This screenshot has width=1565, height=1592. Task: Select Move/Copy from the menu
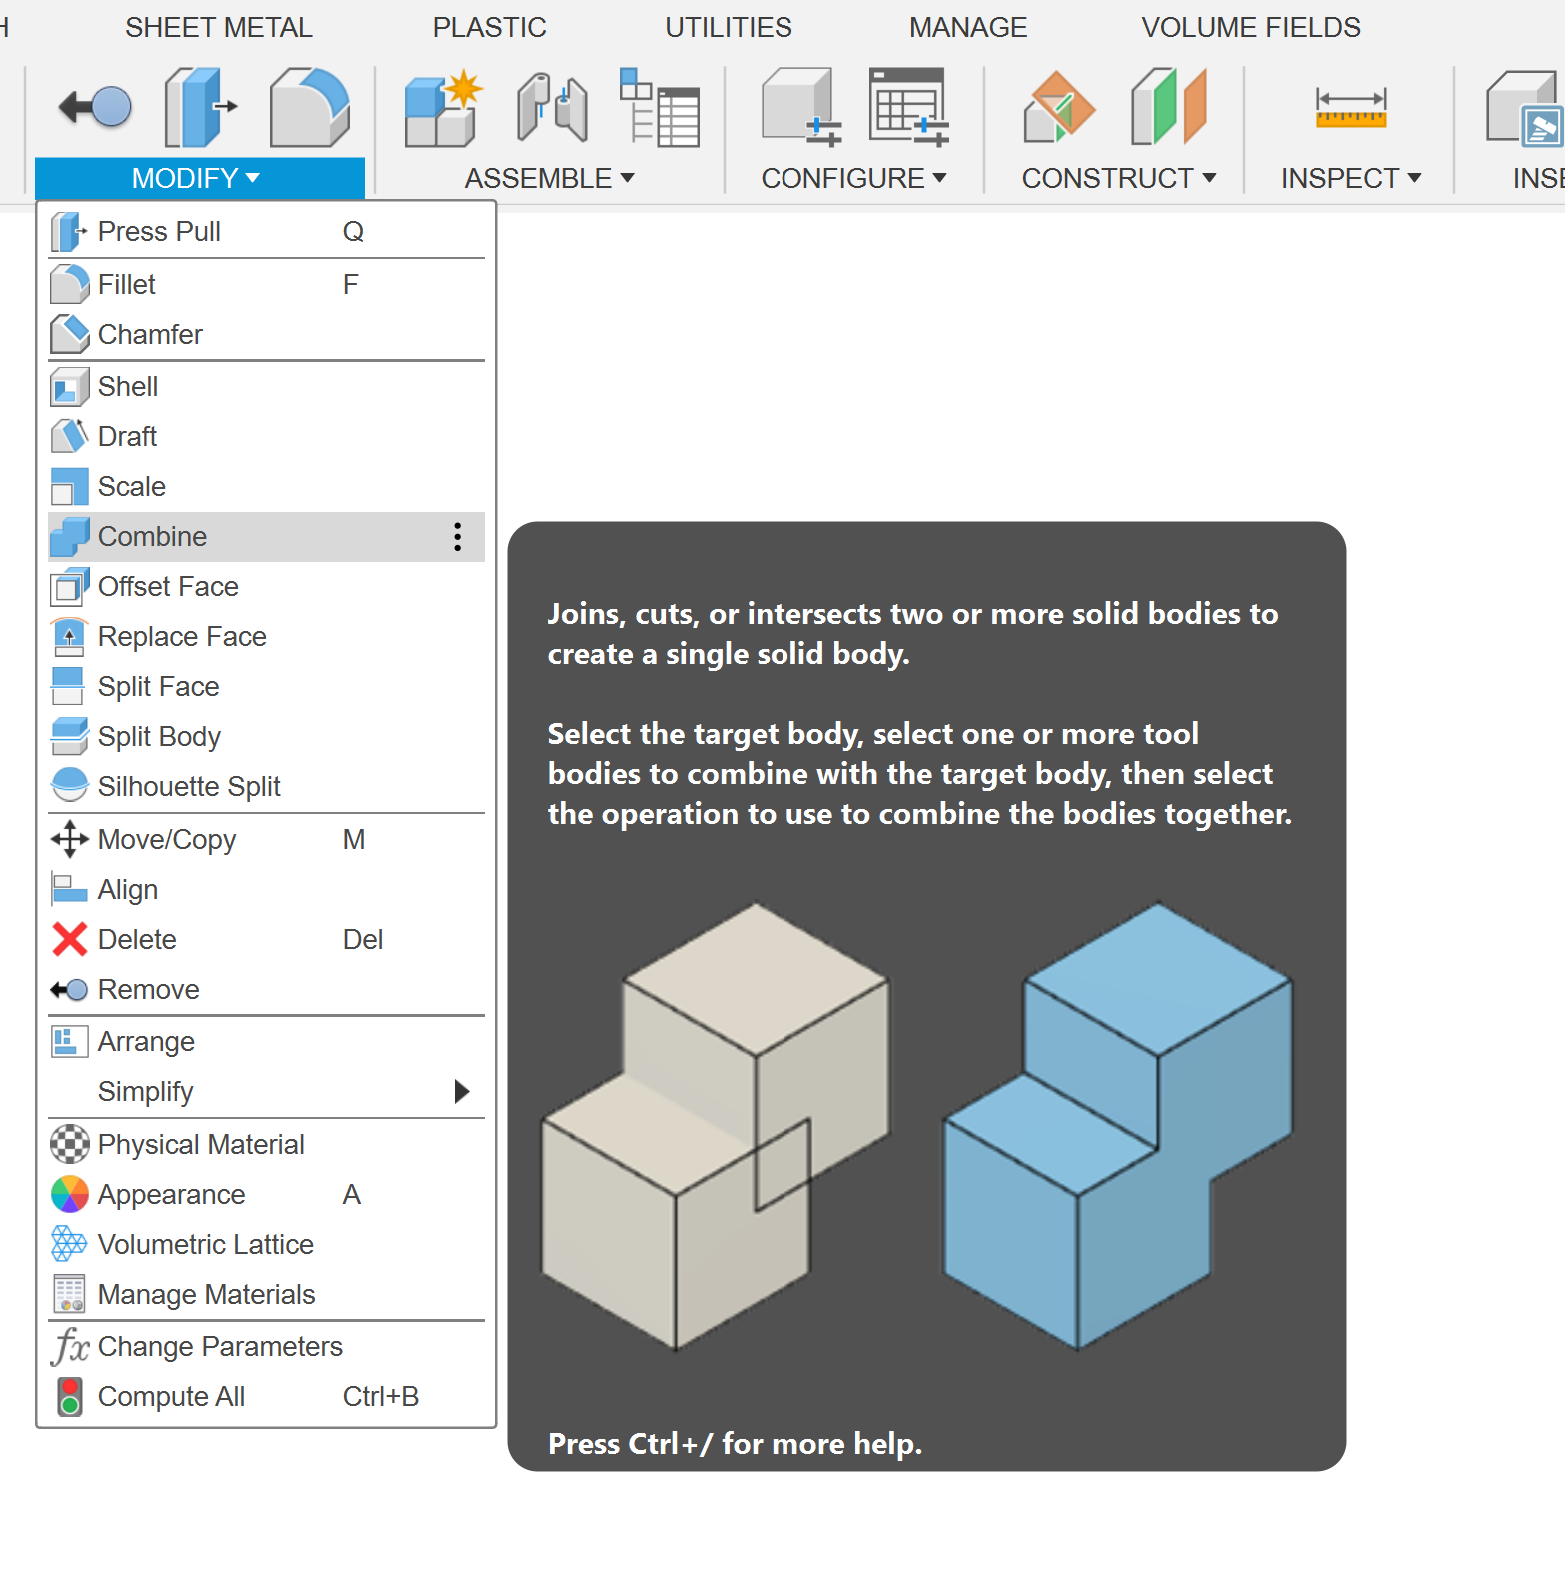coord(266,840)
